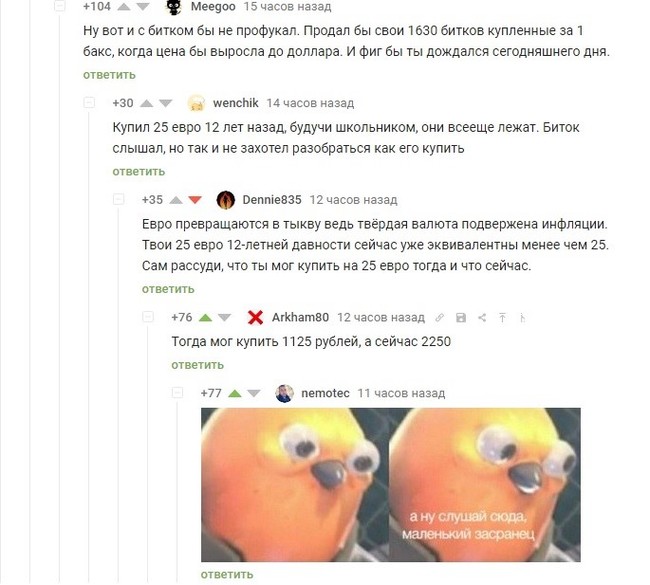Collapse the Arkham80 comment branch

148,317
